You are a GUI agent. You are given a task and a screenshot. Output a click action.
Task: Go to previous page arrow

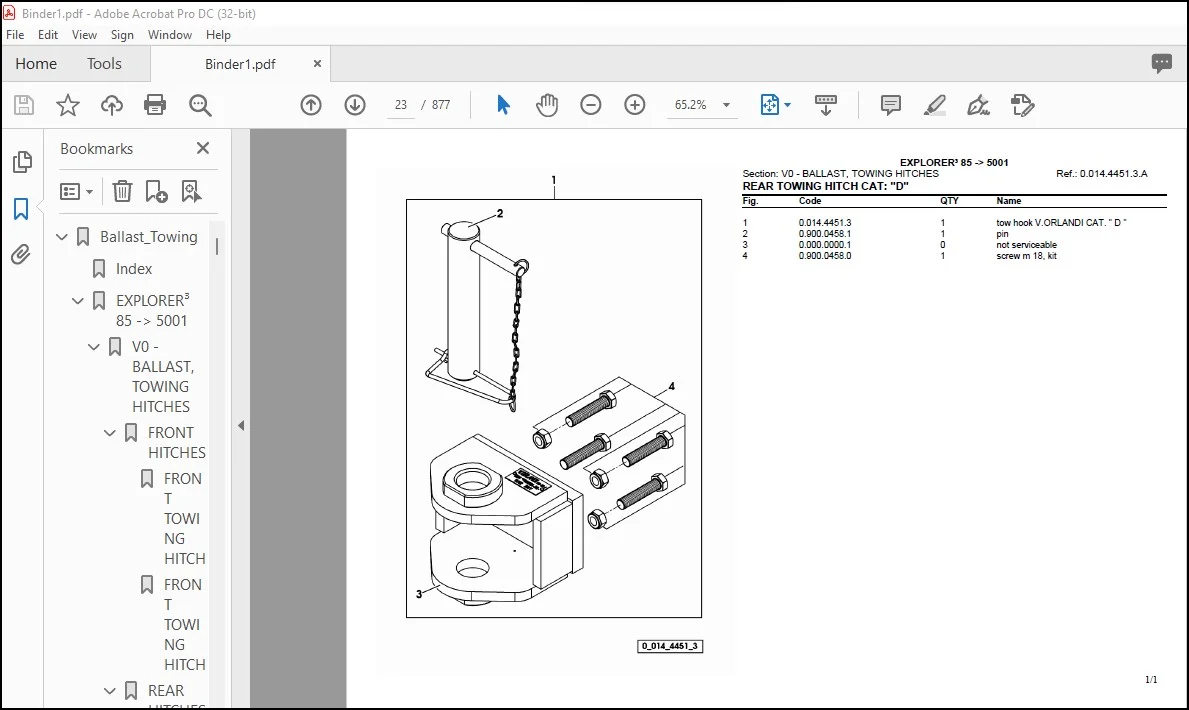(x=311, y=105)
